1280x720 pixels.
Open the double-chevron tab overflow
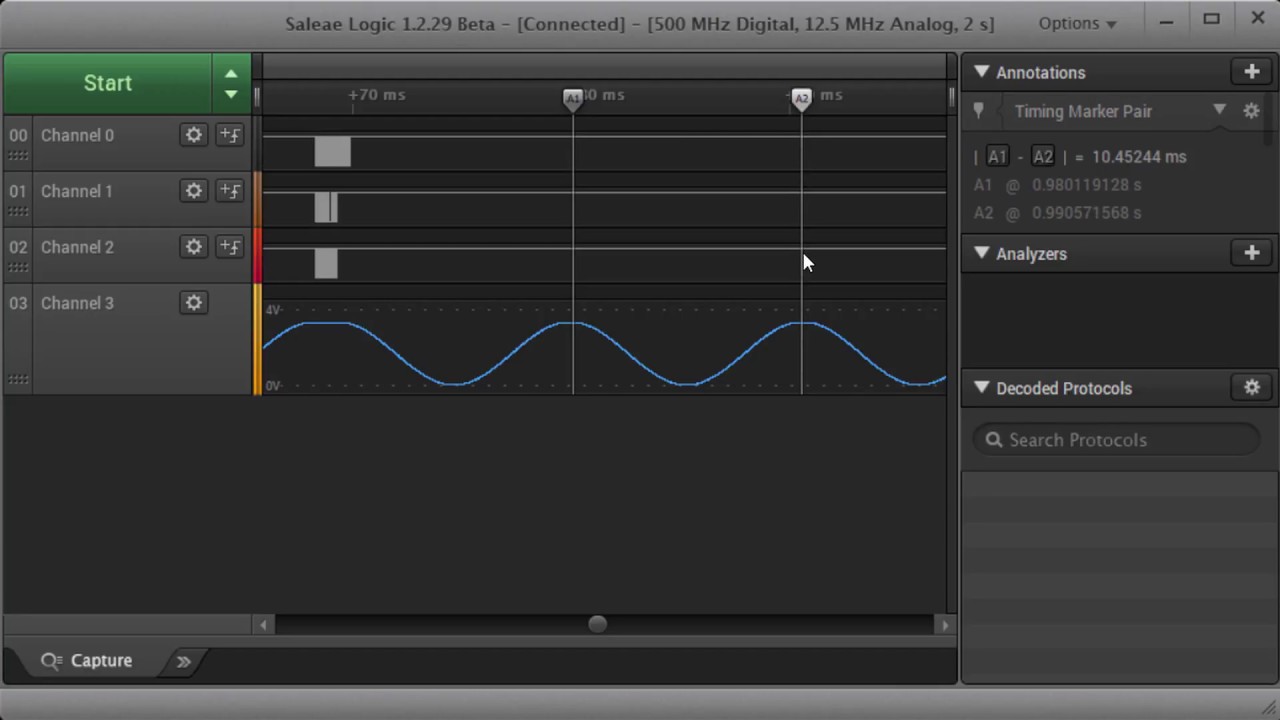184,661
